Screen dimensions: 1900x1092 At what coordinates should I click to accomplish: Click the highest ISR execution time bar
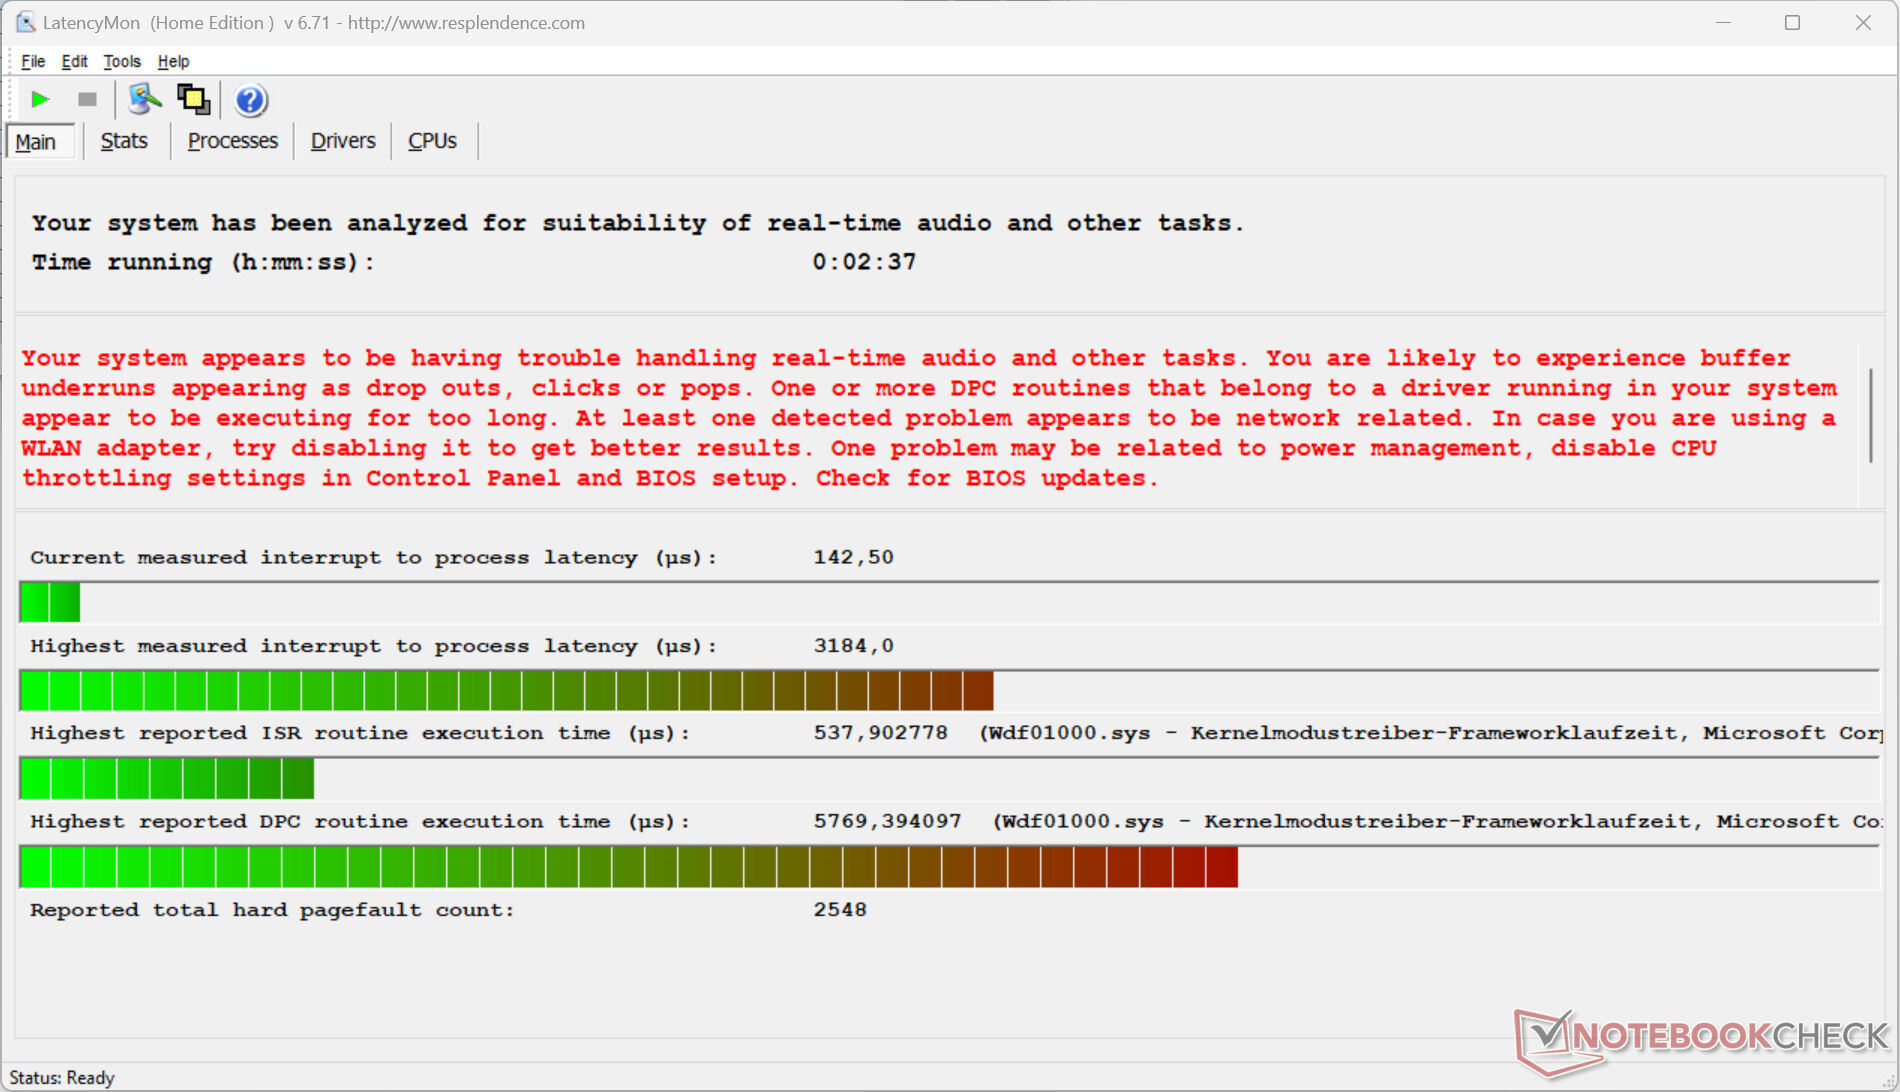click(949, 778)
